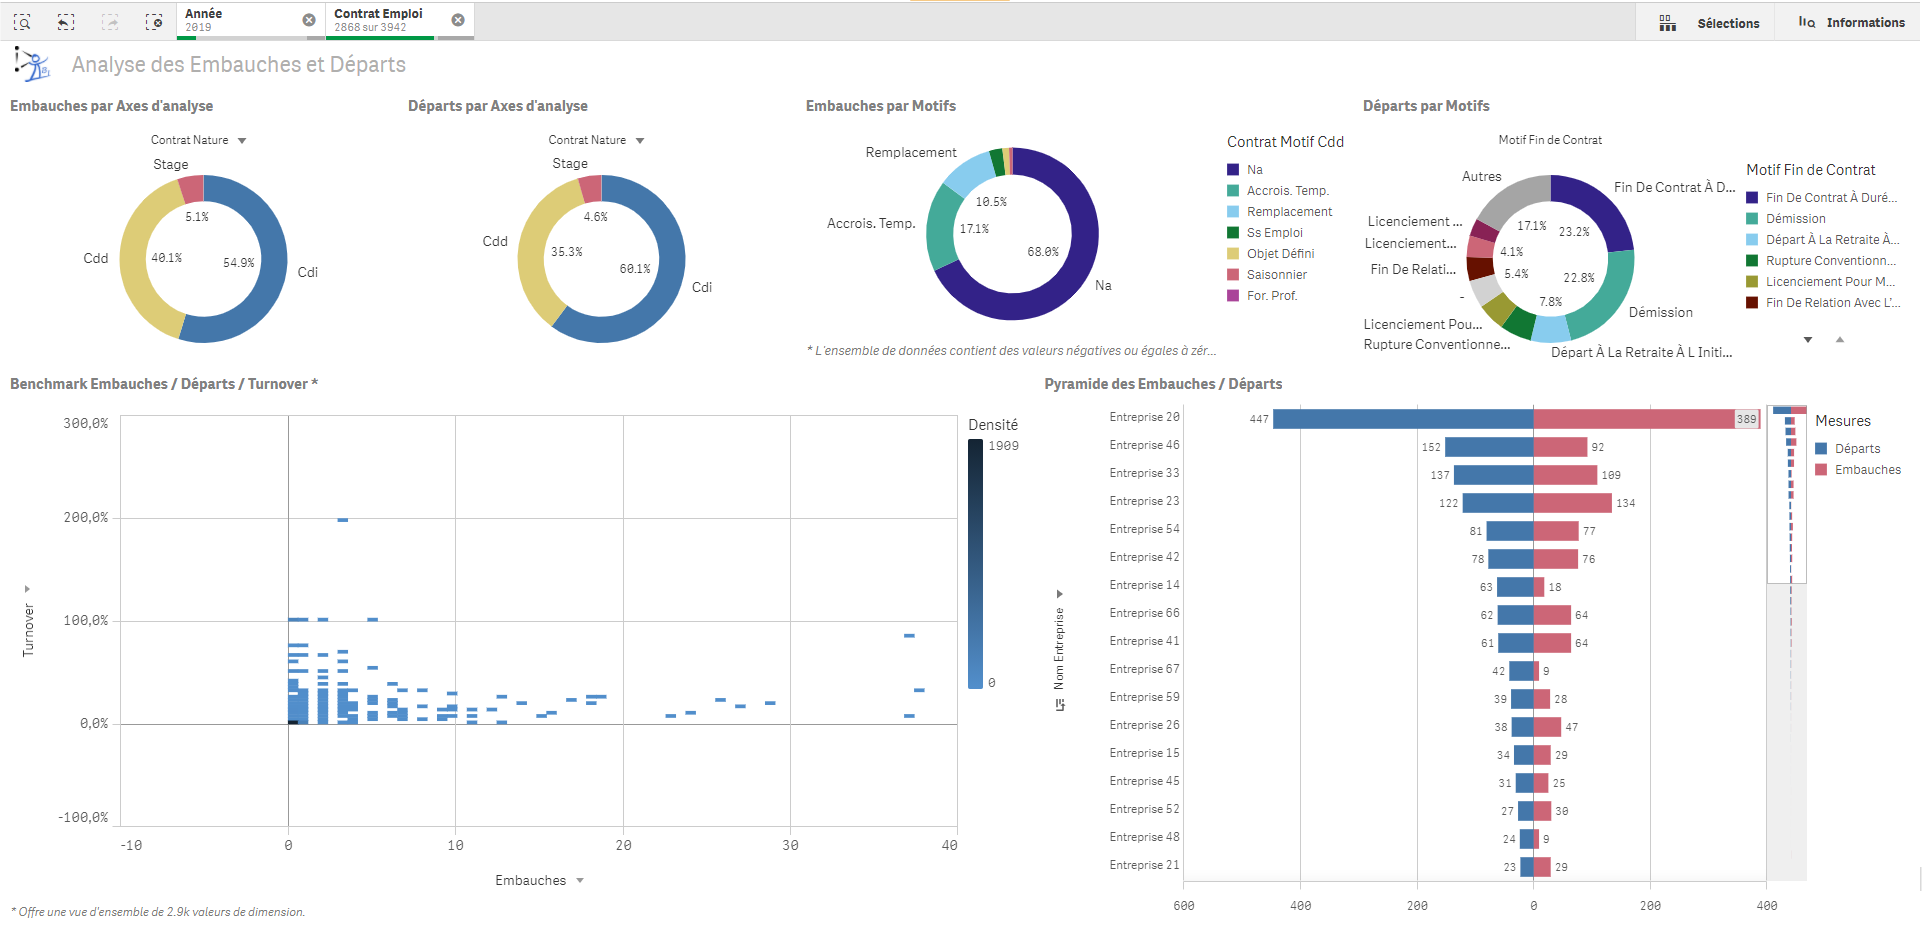Expand the Turnover axis arrow
Screen dimensions: 1922x928
[x=27, y=589]
